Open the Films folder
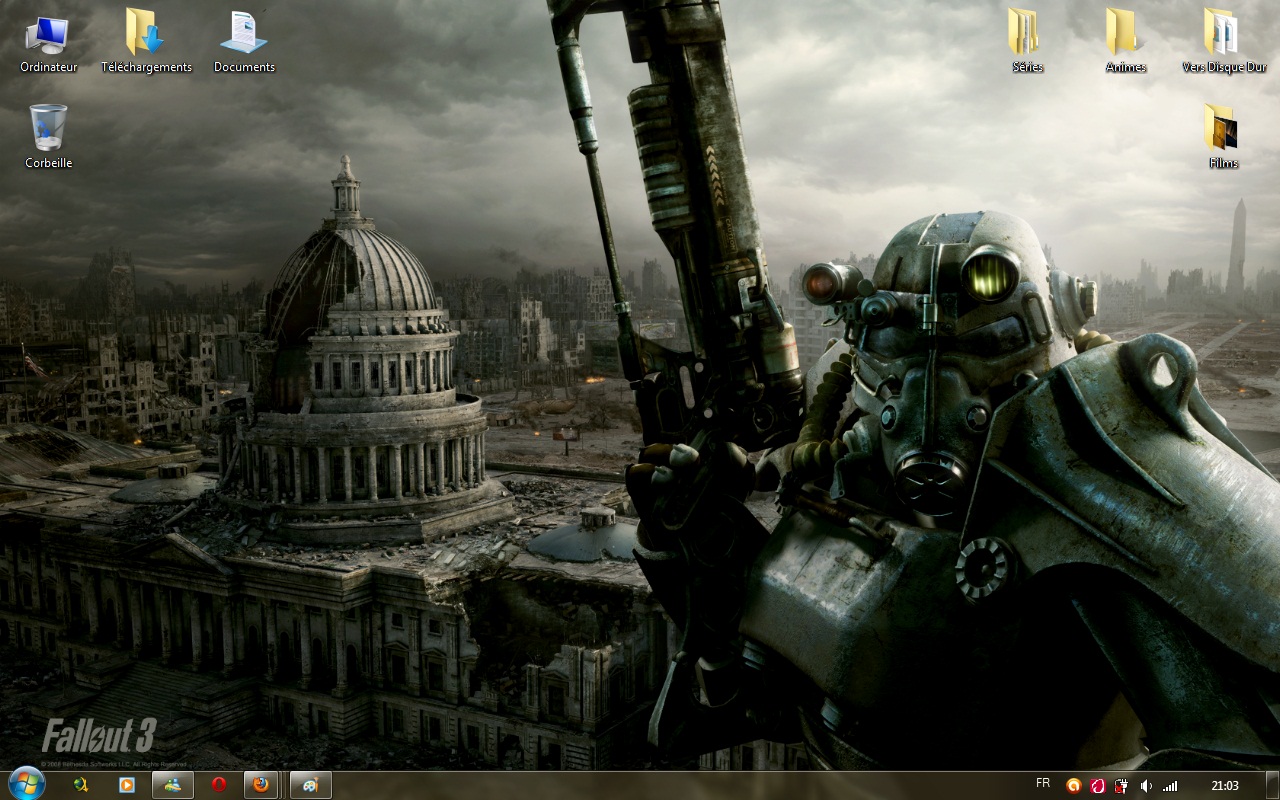Screen dimensions: 1280x800 pyautogui.click(x=1223, y=137)
